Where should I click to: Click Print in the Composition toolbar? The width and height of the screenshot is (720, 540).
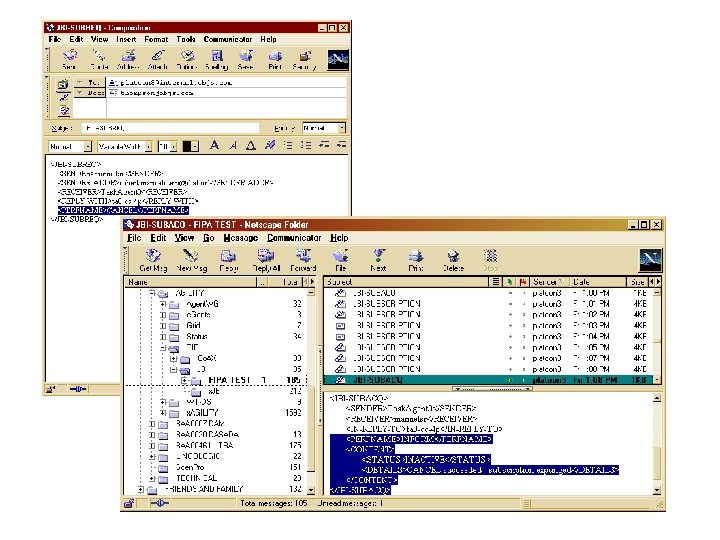click(x=275, y=61)
